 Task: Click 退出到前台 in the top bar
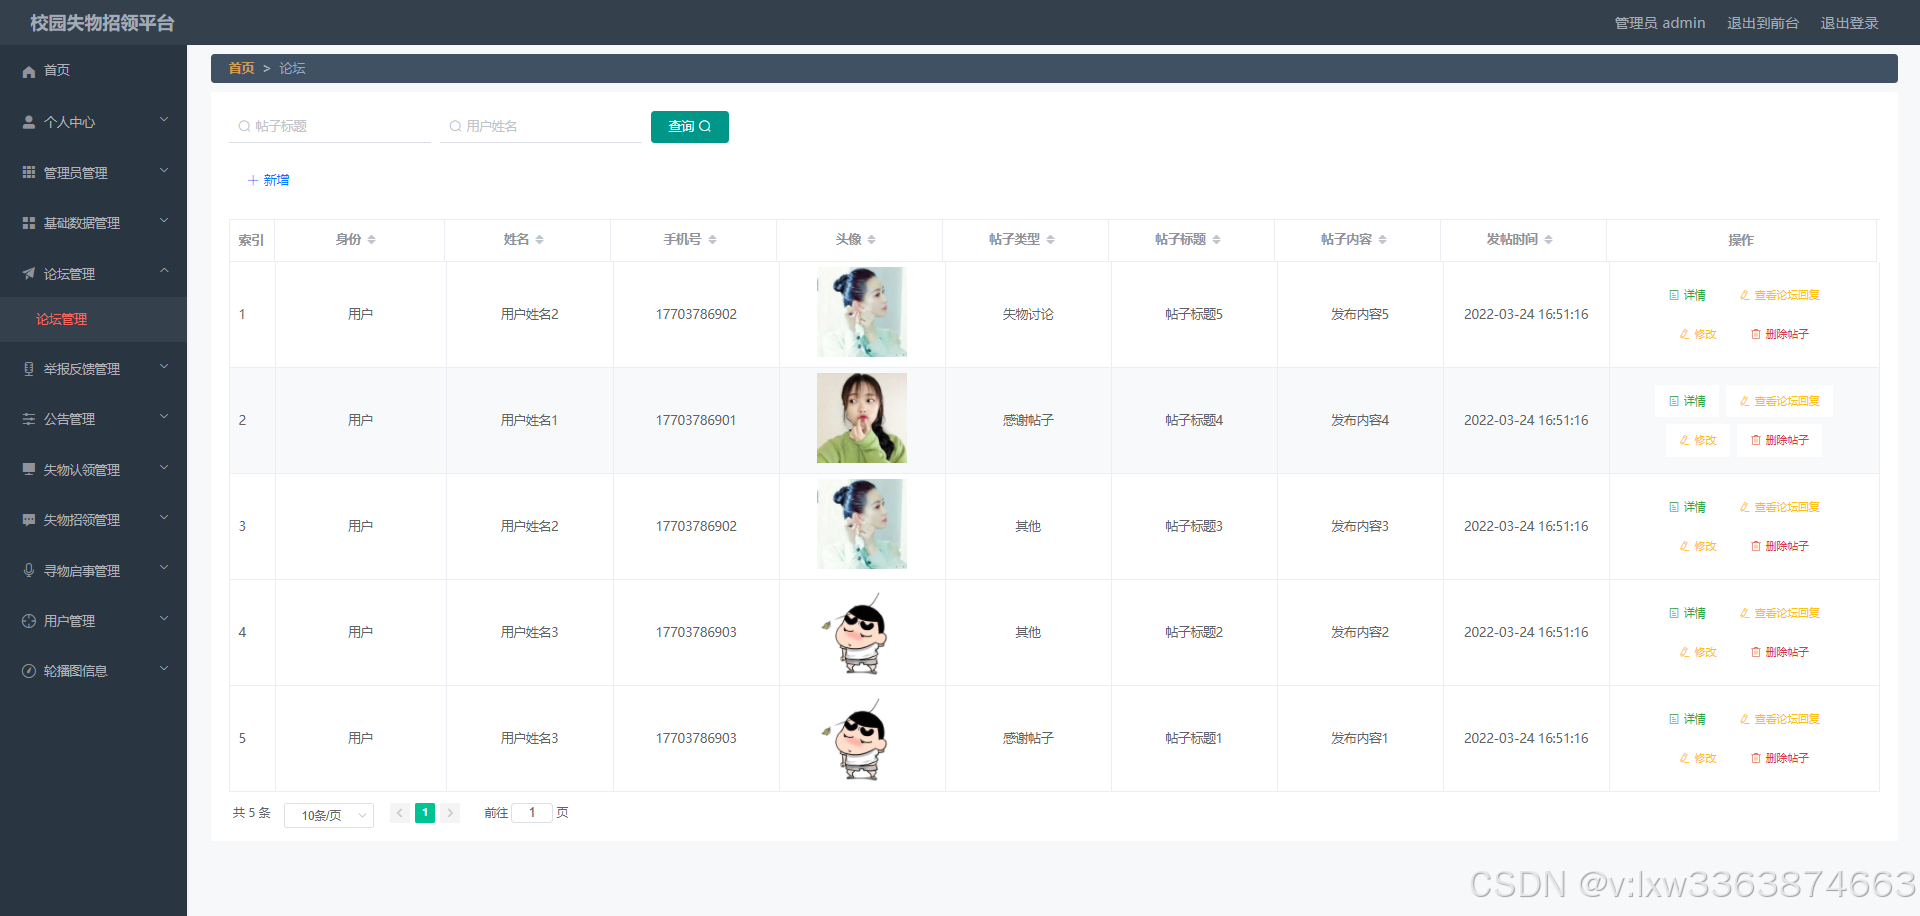(1763, 23)
